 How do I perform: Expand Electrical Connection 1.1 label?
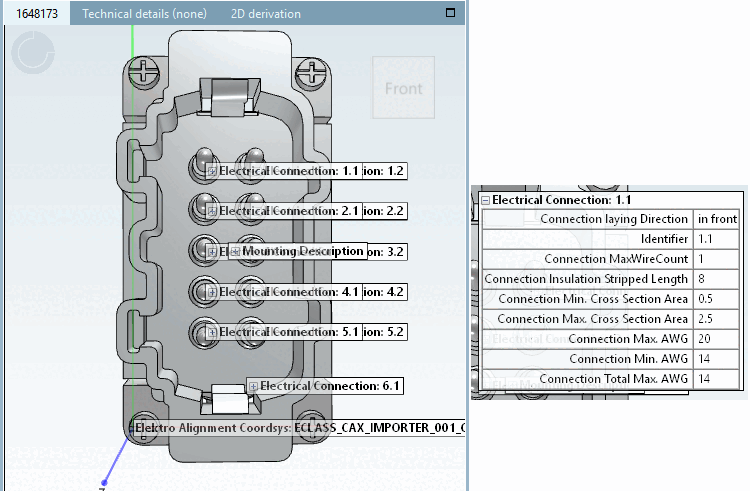[x=212, y=171]
